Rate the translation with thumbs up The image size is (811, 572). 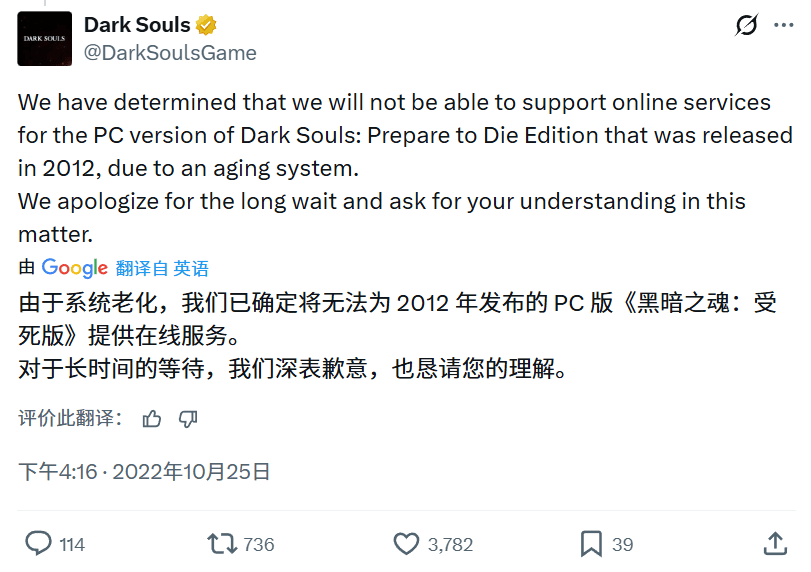152,418
